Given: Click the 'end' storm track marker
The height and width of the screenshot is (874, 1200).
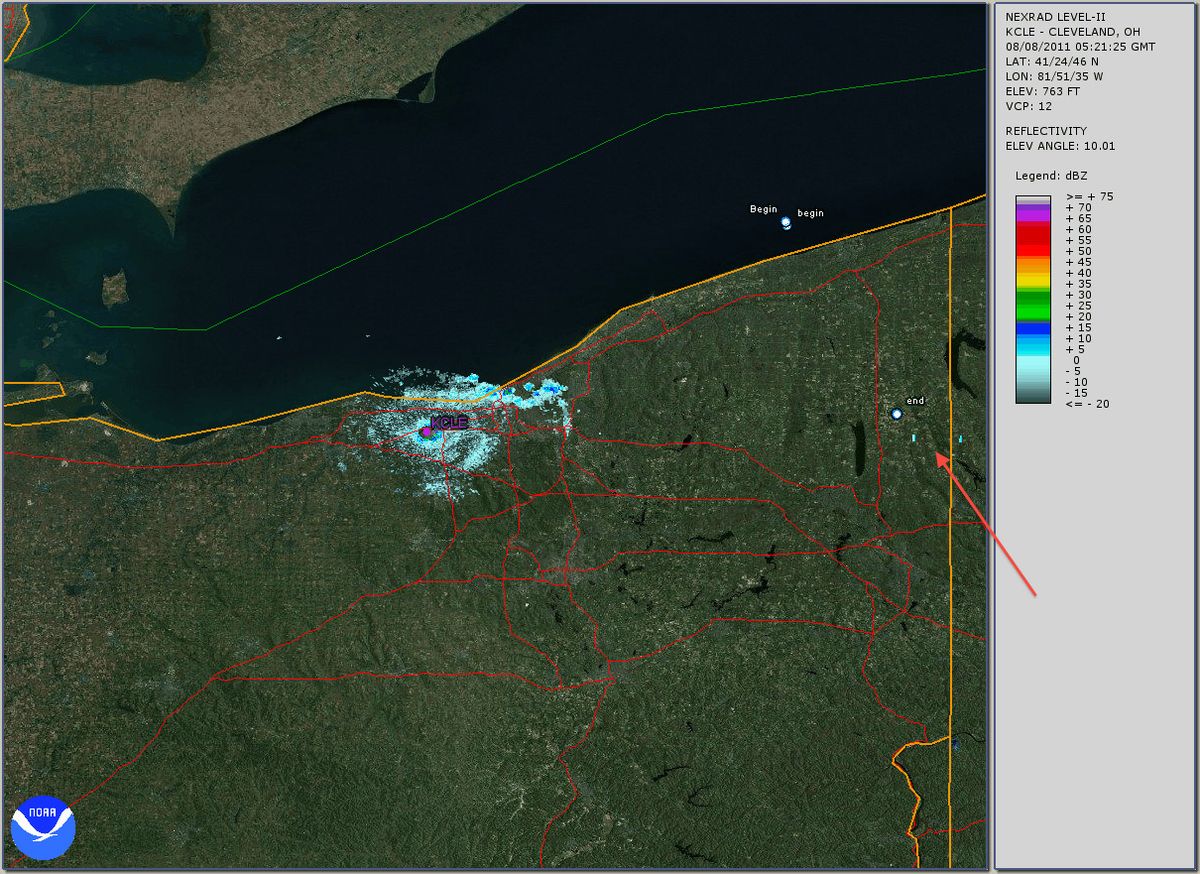Looking at the screenshot, I should point(896,411).
